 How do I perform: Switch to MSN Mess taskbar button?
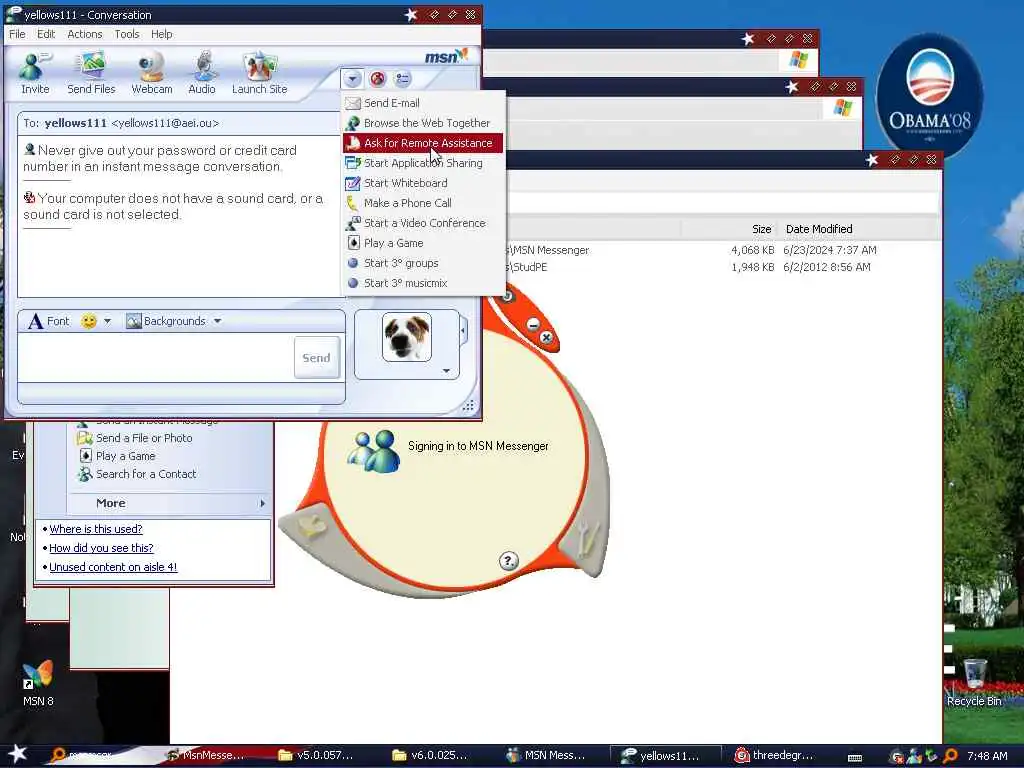(x=545, y=756)
